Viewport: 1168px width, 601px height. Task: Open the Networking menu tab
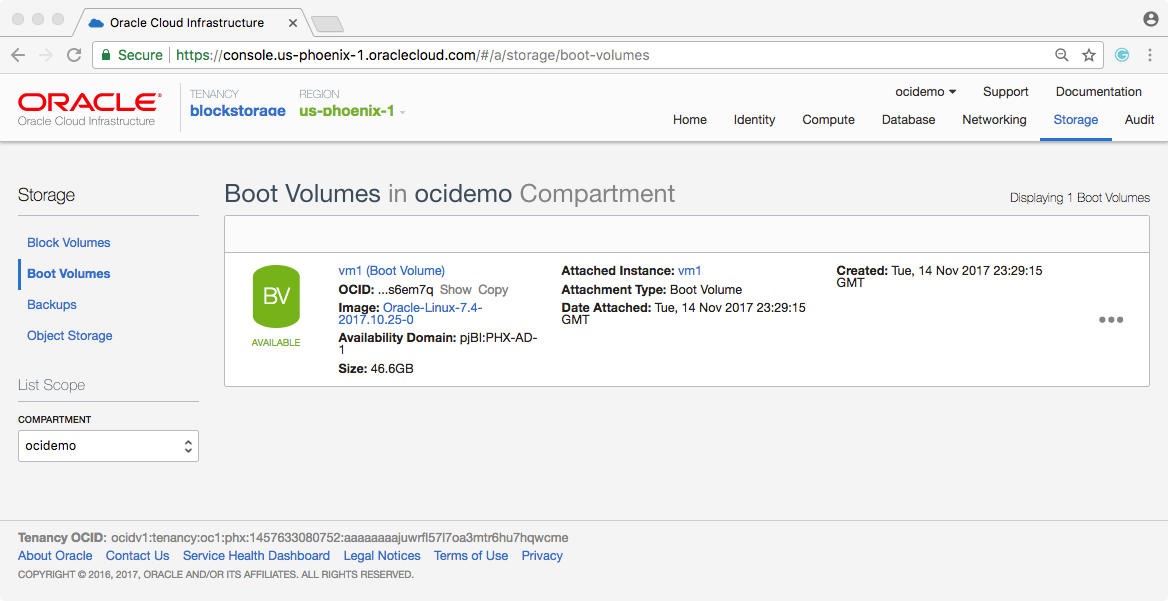994,120
